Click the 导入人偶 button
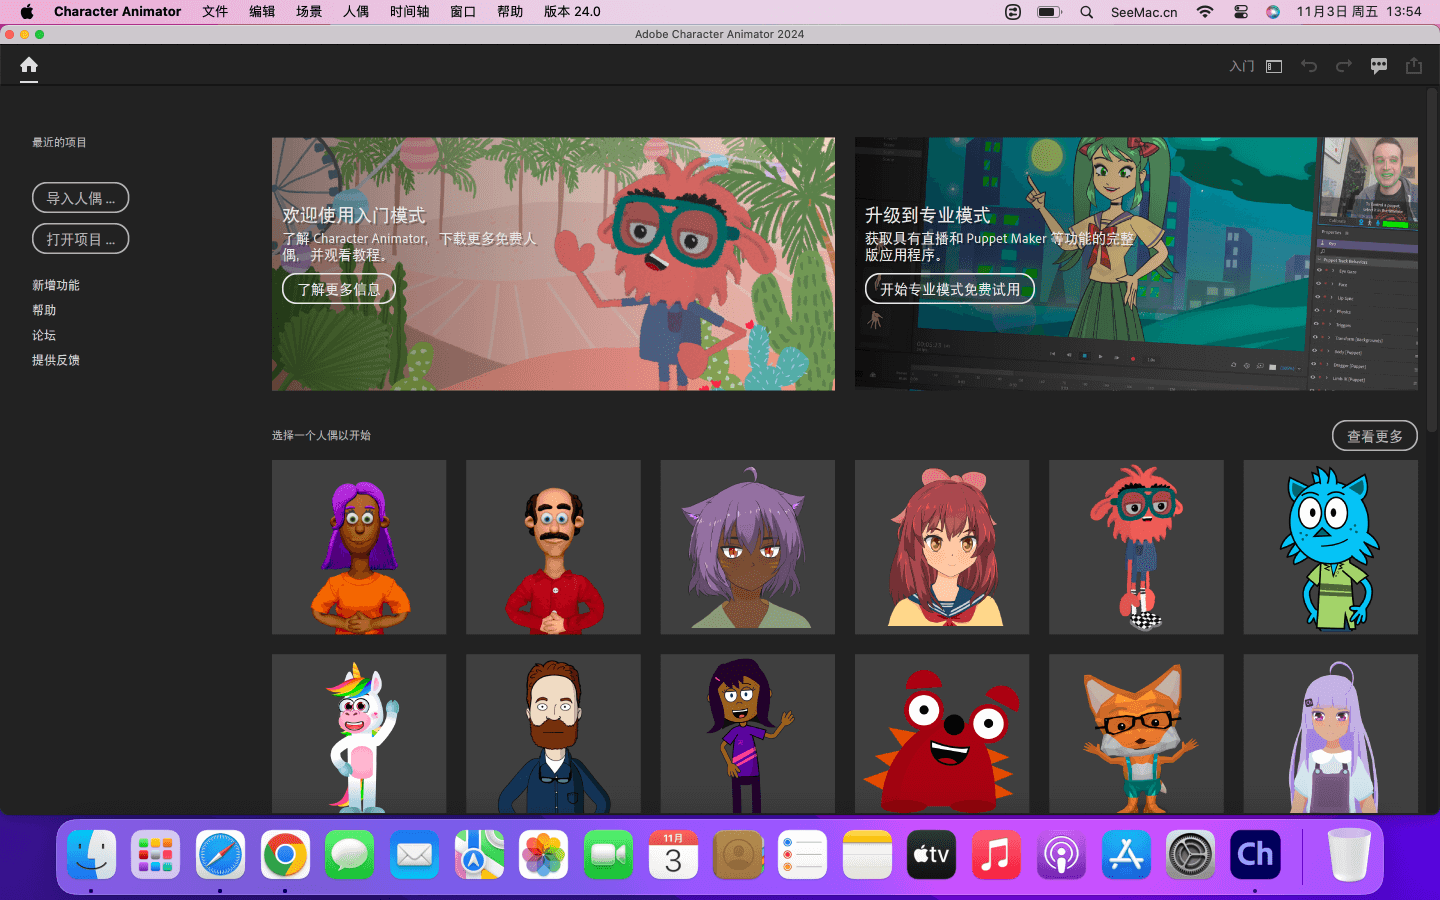 point(80,198)
